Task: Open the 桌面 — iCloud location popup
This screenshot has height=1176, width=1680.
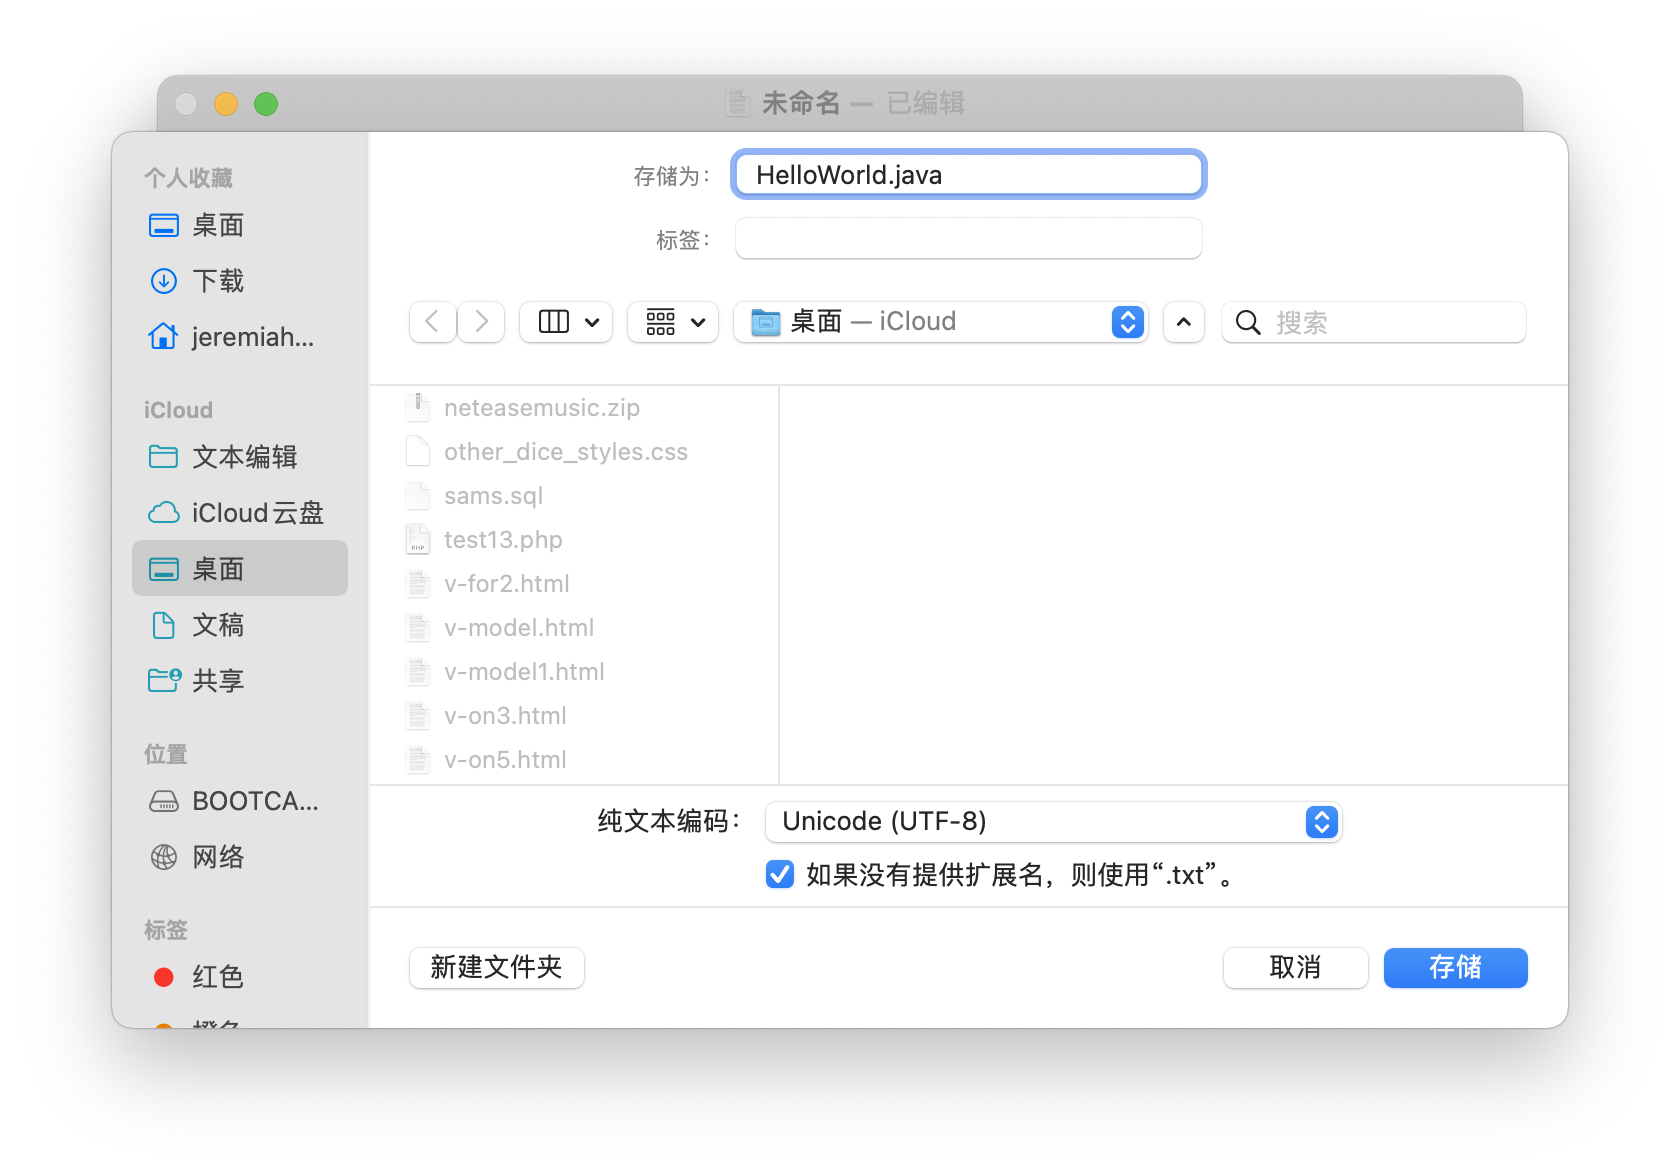Action: [x=940, y=322]
